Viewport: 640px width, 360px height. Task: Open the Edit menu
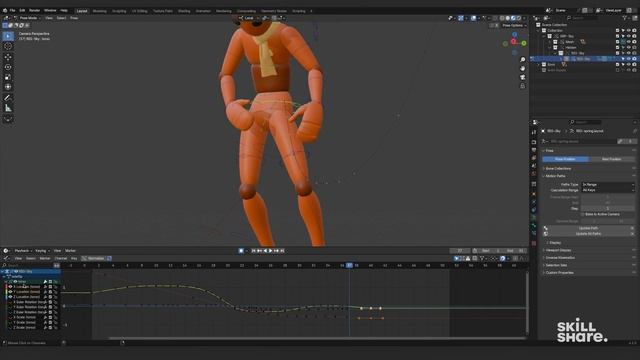22,10
